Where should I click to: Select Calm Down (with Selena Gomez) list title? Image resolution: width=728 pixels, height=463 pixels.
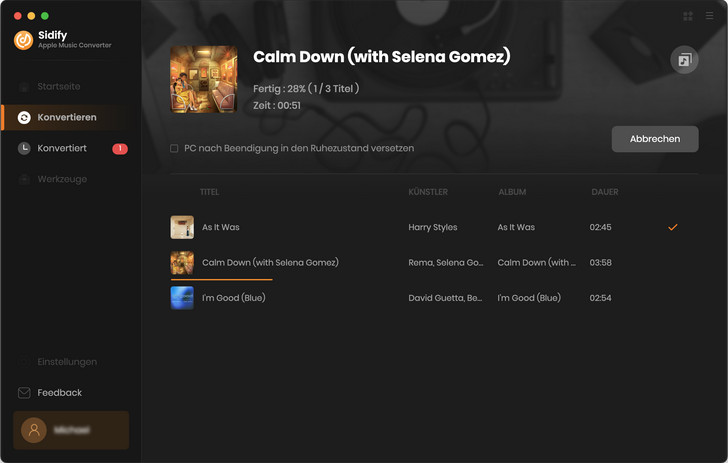click(x=270, y=262)
